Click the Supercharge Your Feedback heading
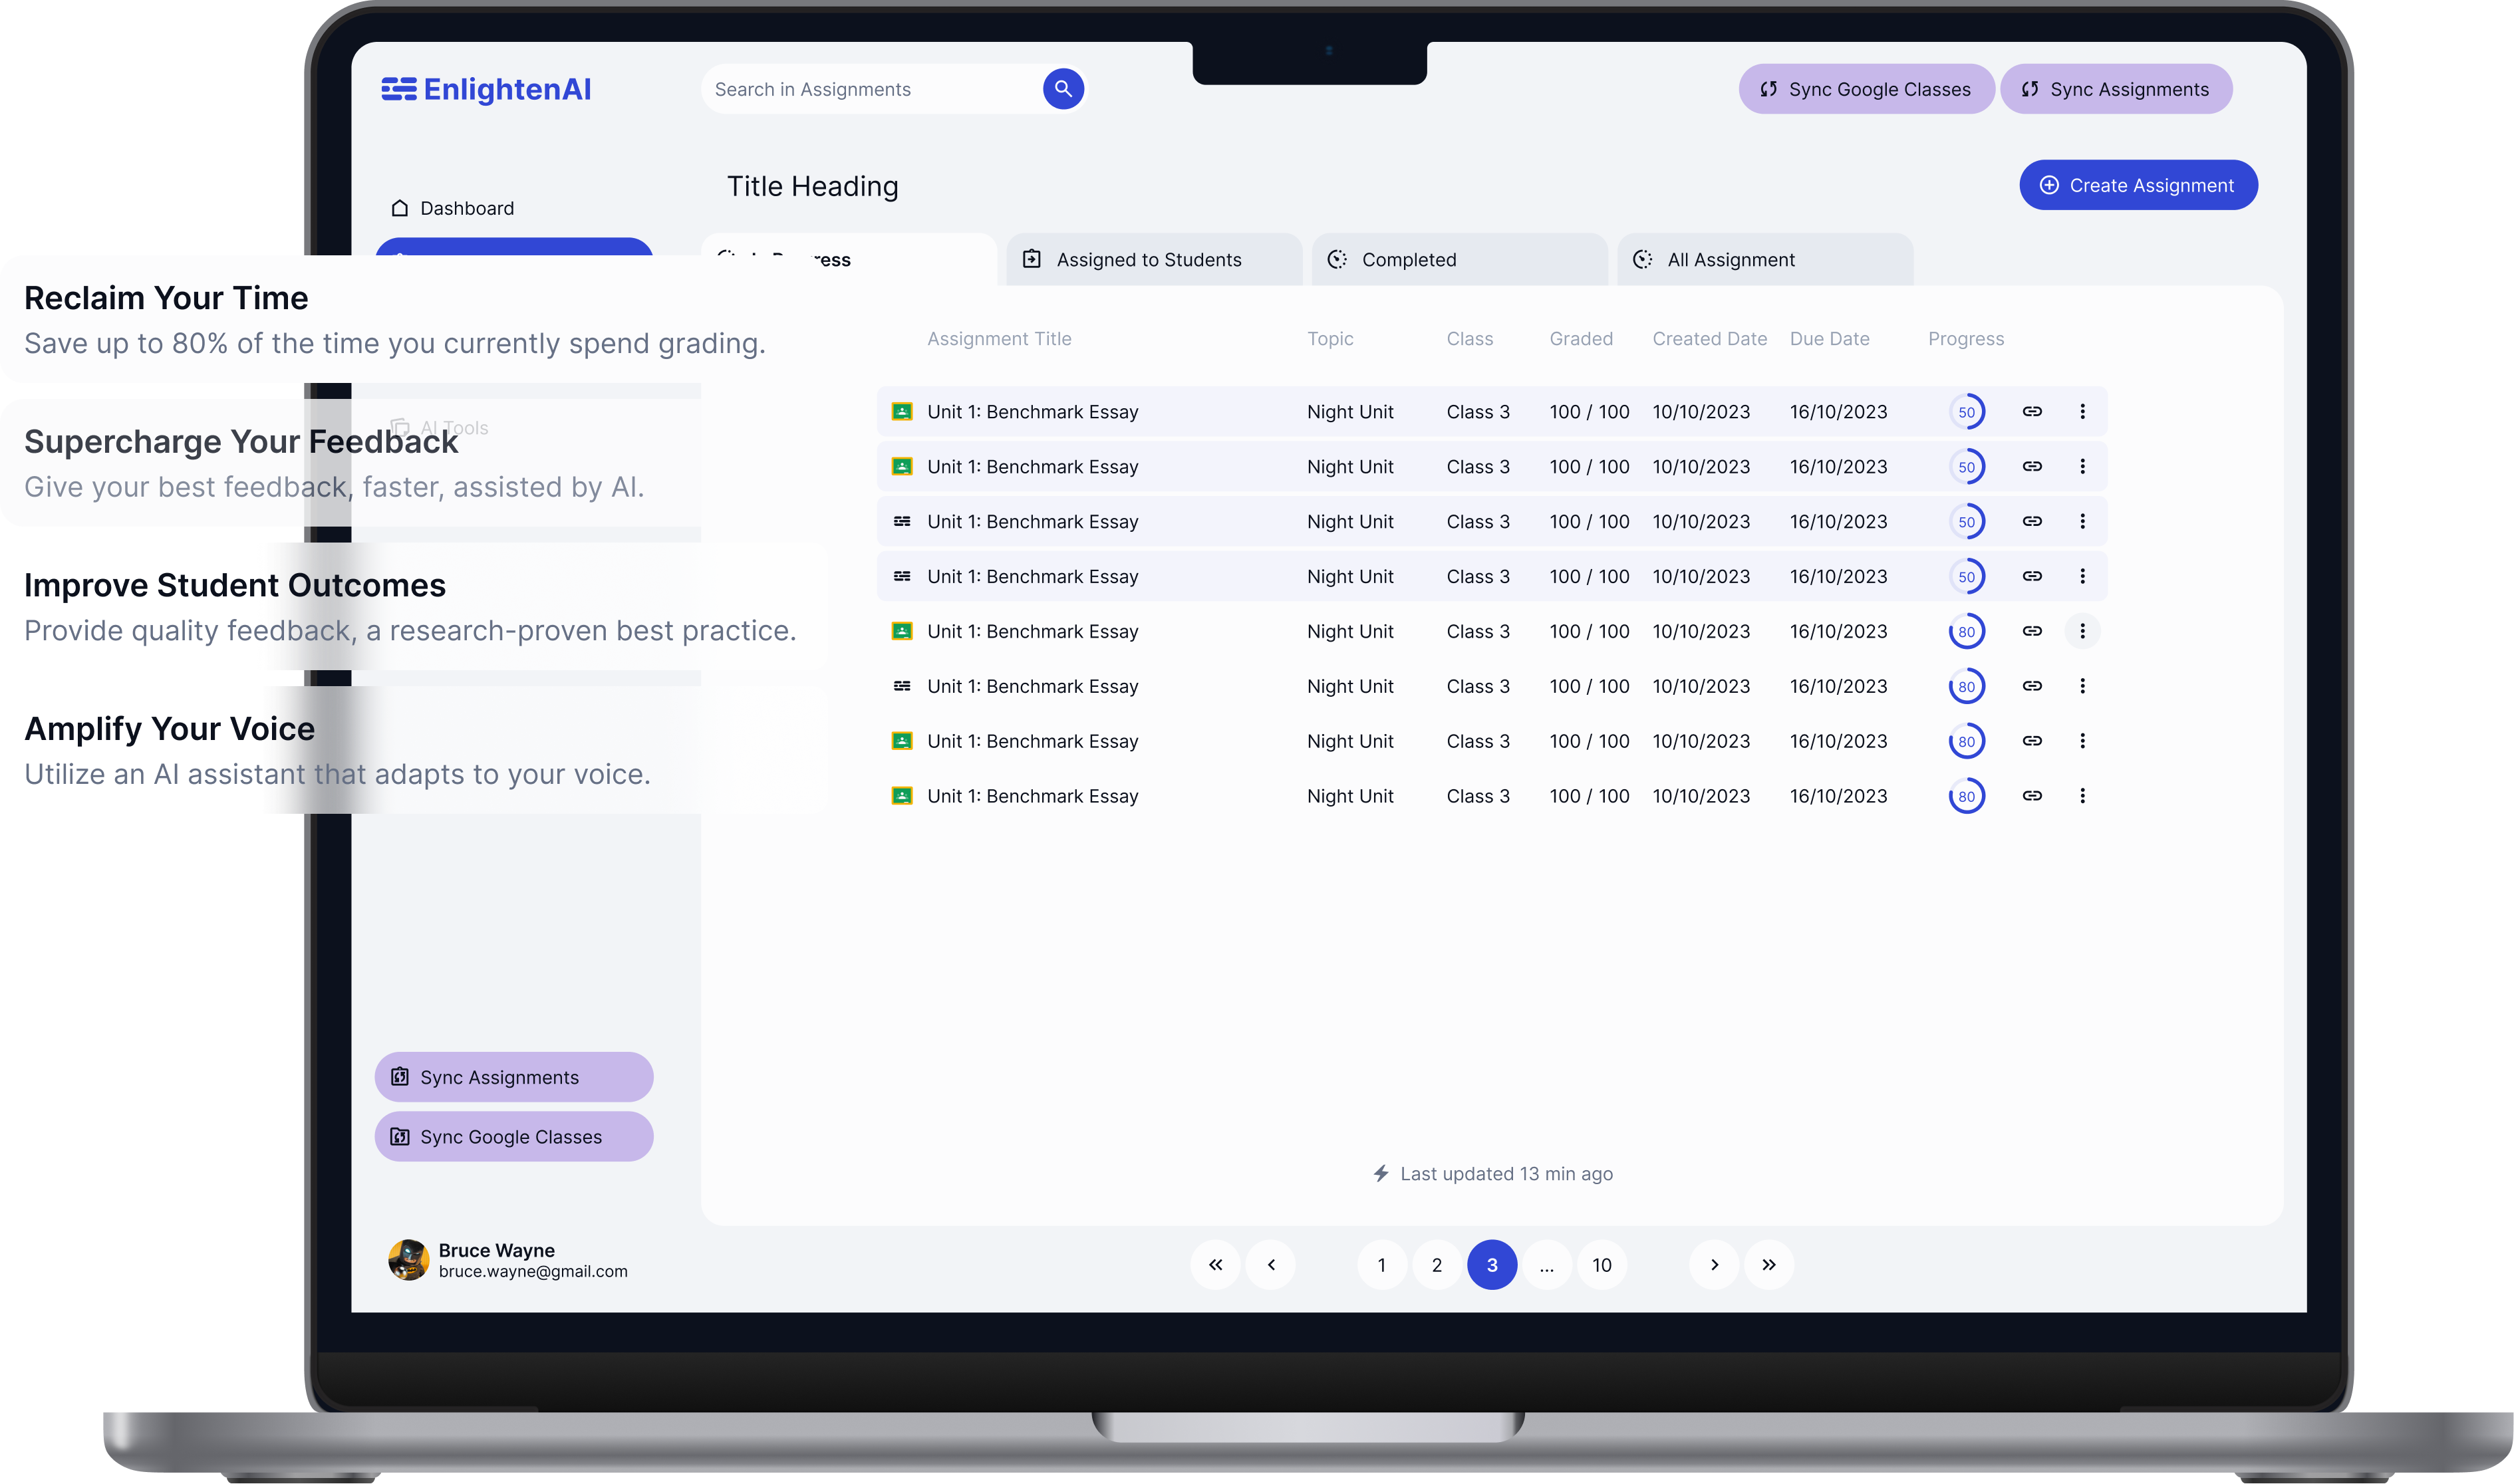 click(x=241, y=442)
